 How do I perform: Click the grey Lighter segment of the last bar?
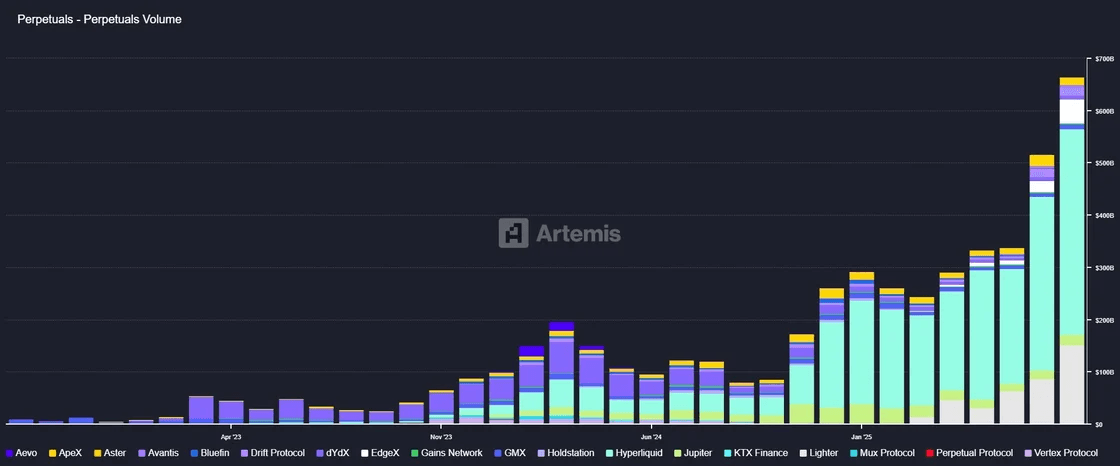tap(1071, 385)
